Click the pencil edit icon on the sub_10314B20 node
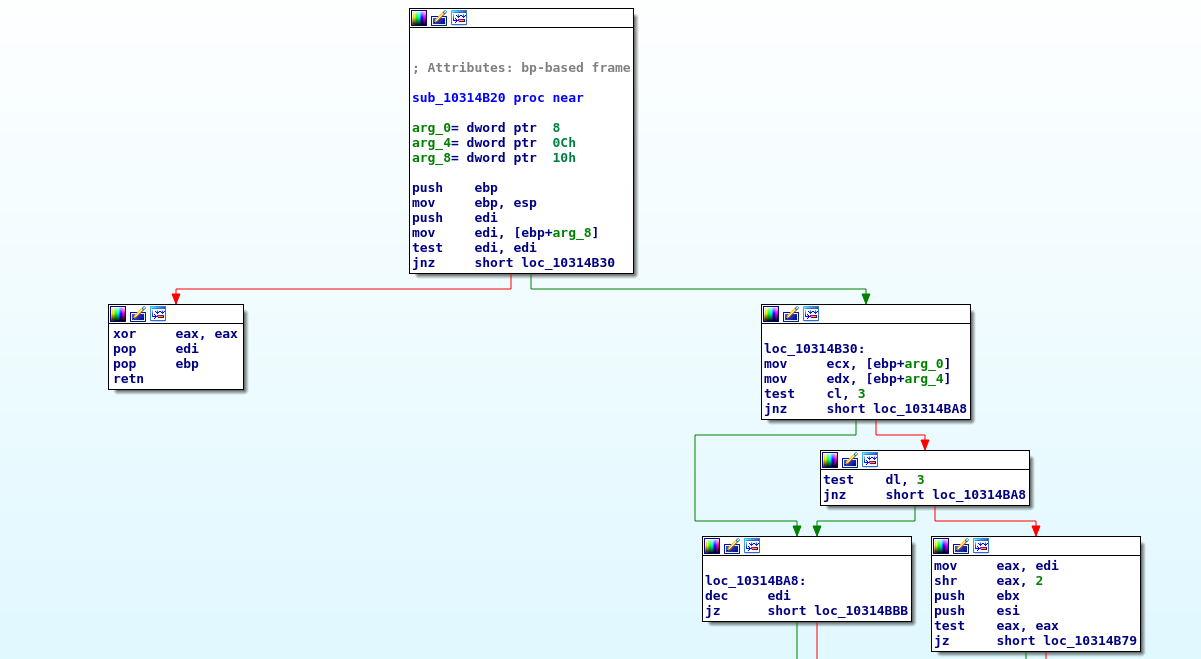Viewport: 1201px width, 659px height. 439,18
